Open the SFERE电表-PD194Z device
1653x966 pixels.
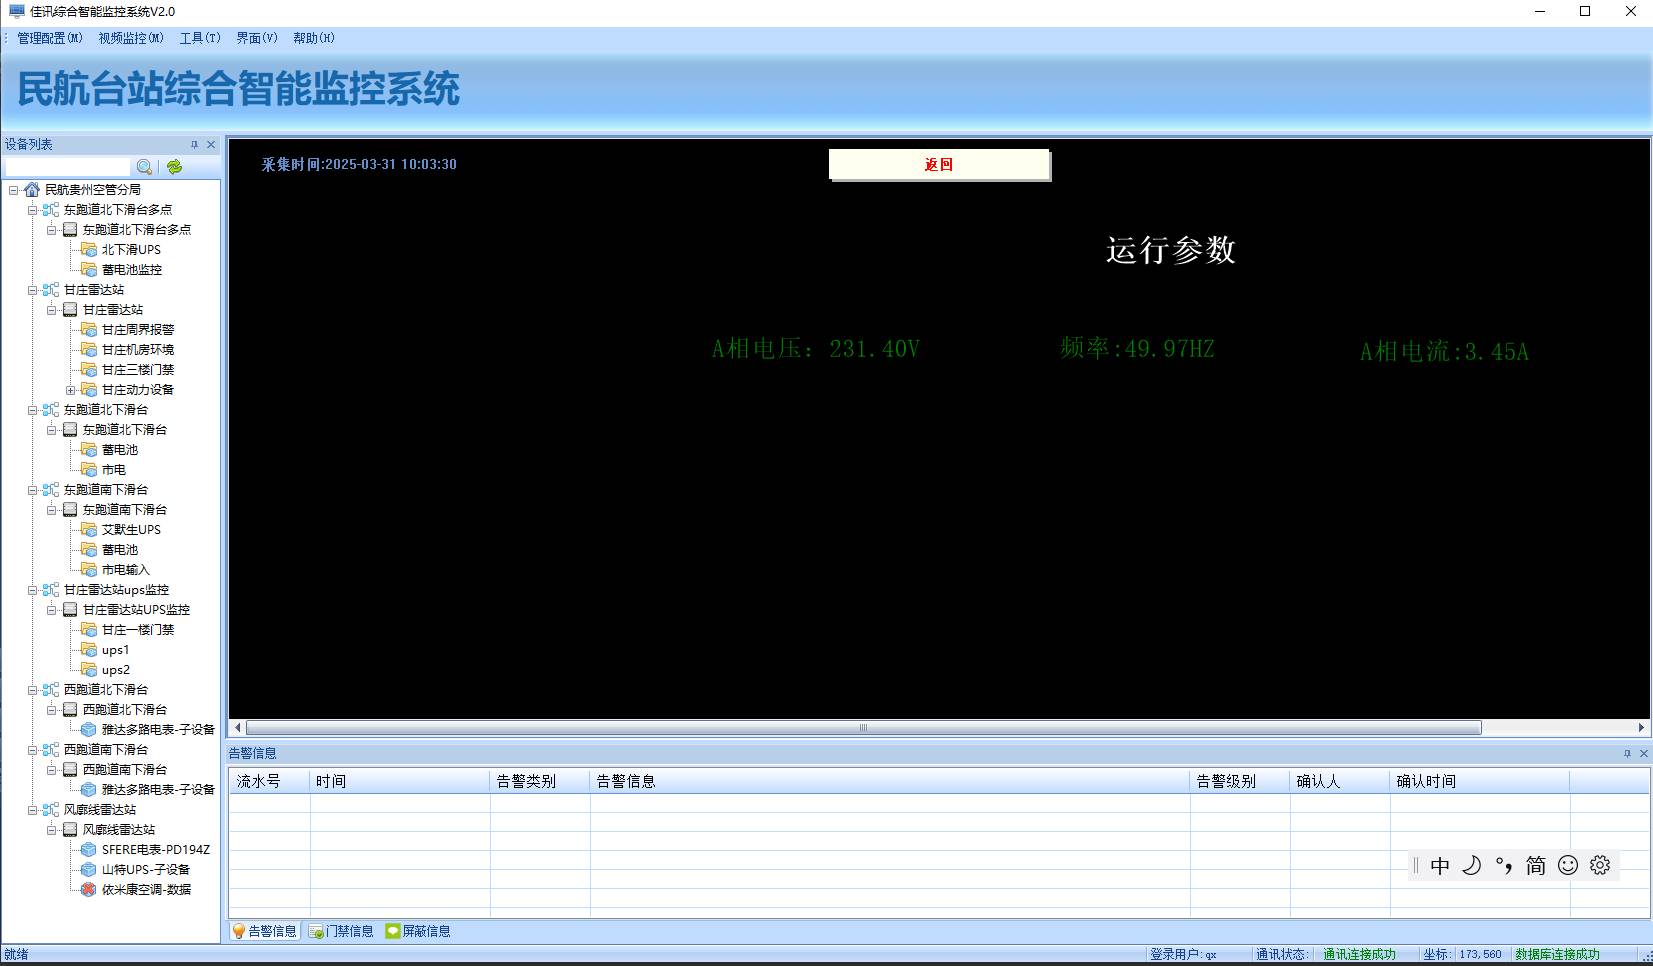155,850
